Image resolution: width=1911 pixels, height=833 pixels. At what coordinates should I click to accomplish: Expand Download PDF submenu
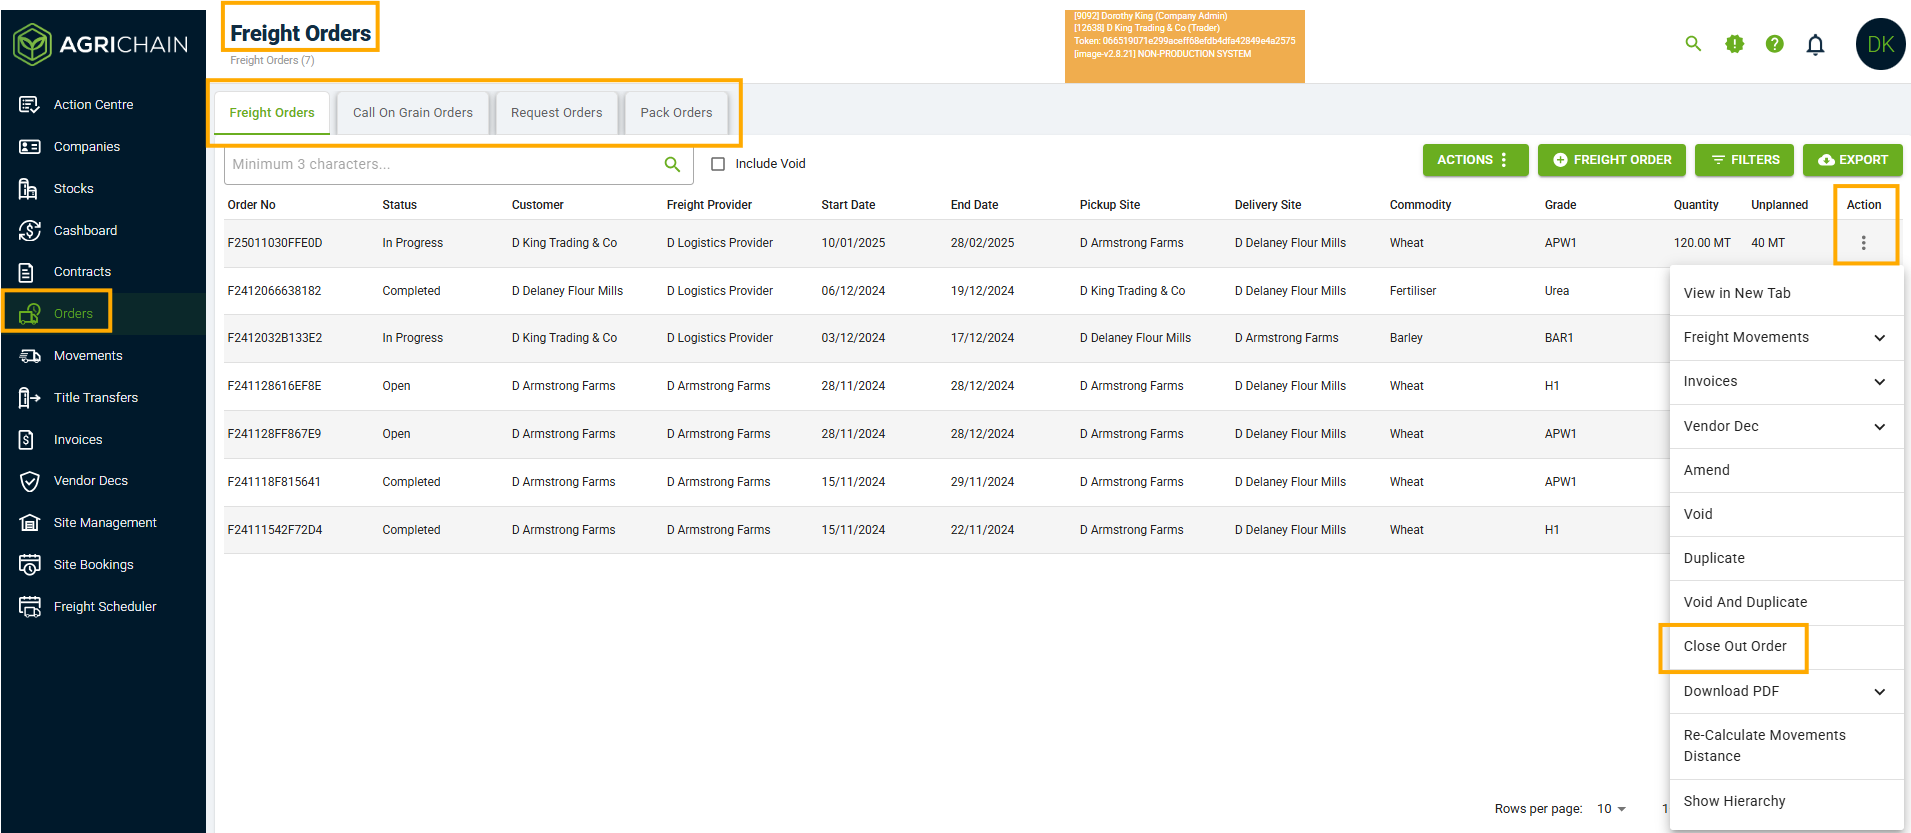click(x=1880, y=692)
